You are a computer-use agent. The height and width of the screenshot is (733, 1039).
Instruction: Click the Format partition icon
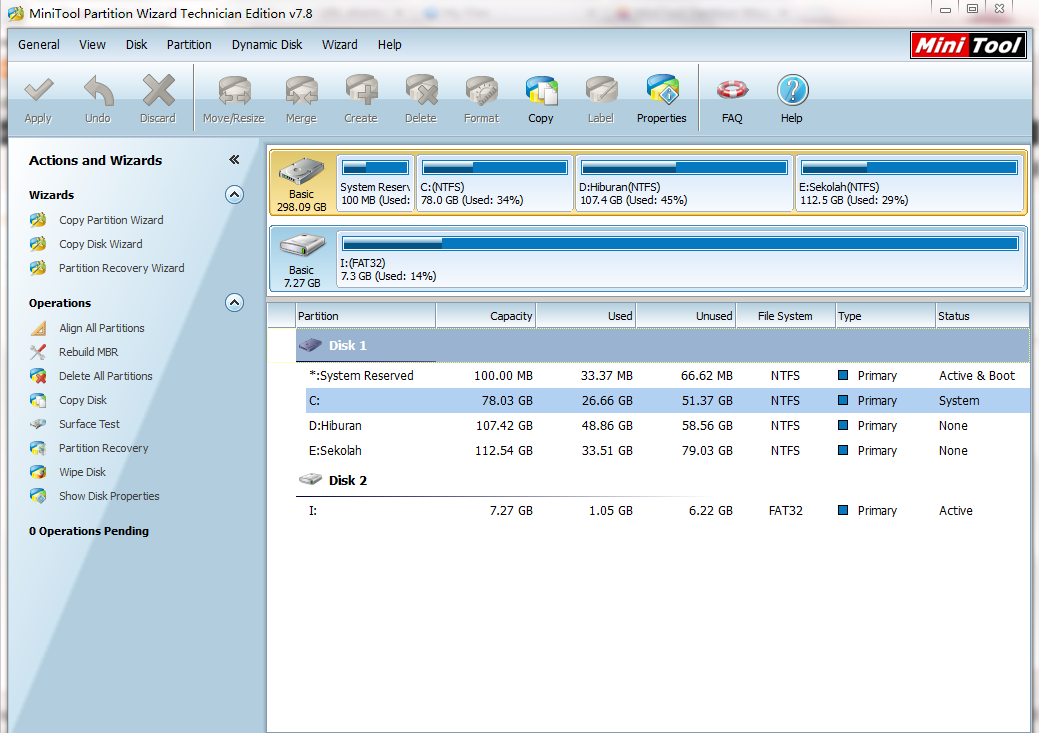(482, 90)
